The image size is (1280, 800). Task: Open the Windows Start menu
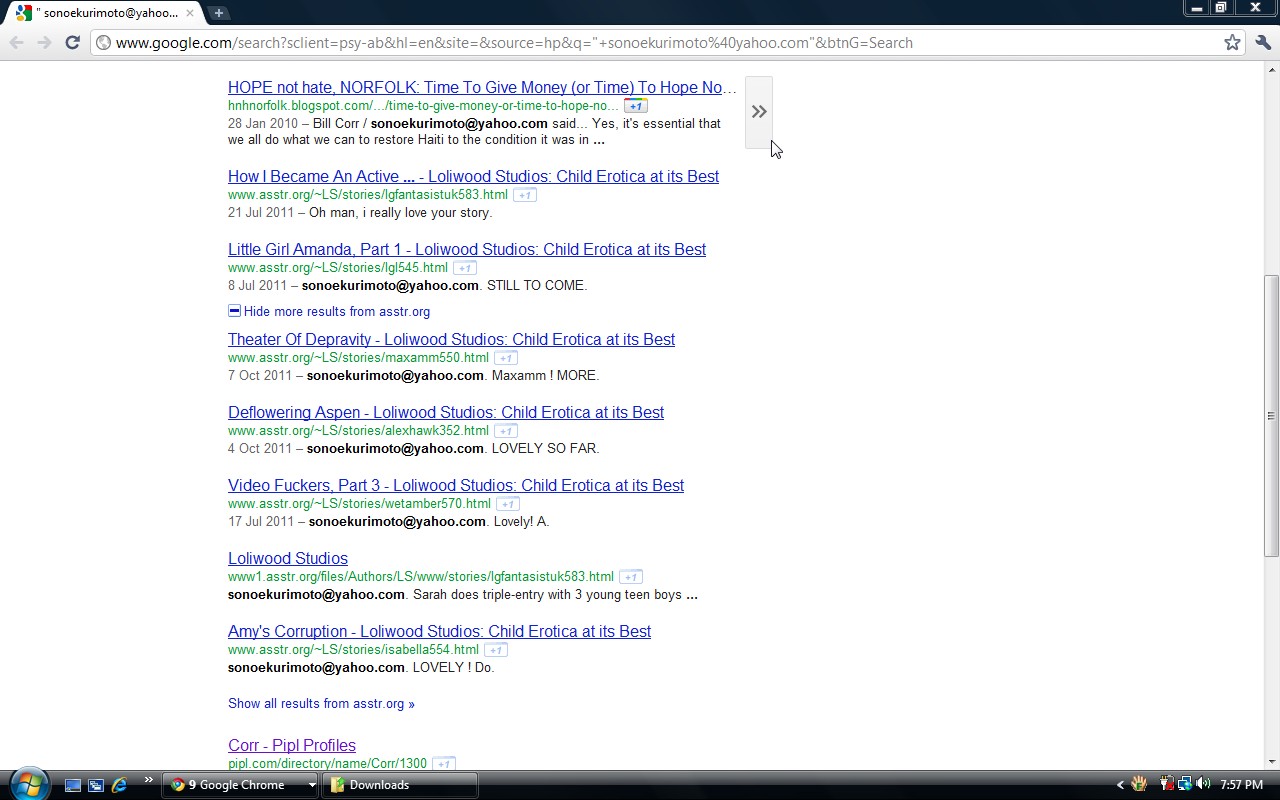pos(28,783)
